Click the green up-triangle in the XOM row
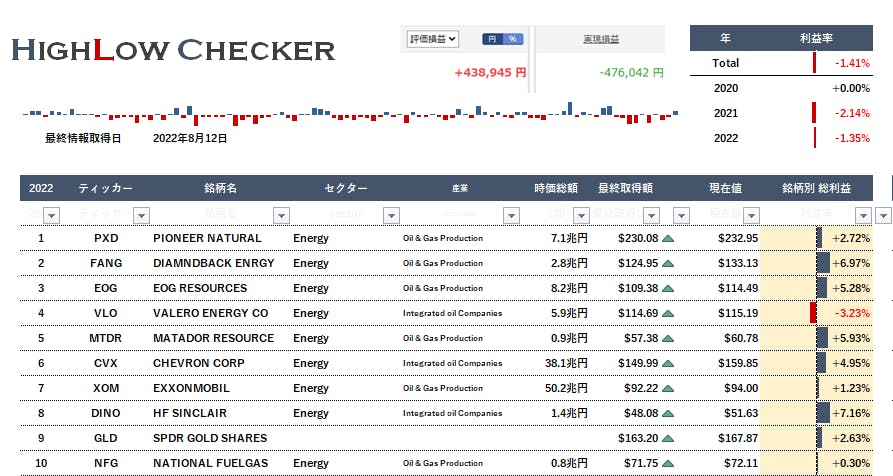893x476 pixels. pyautogui.click(x=668, y=388)
